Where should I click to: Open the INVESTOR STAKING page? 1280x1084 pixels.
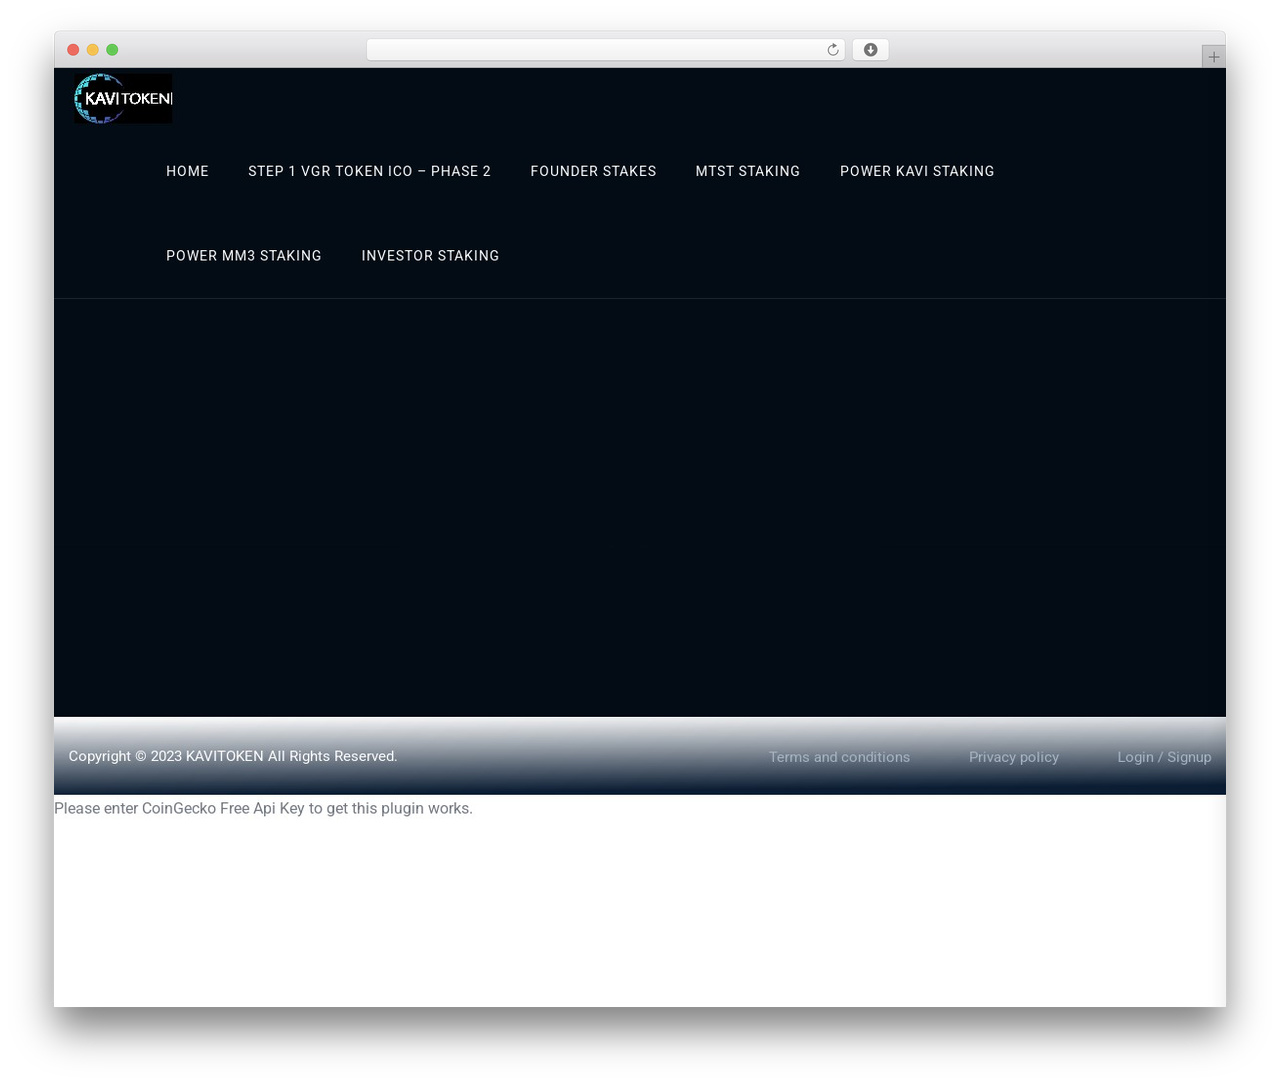tap(430, 256)
